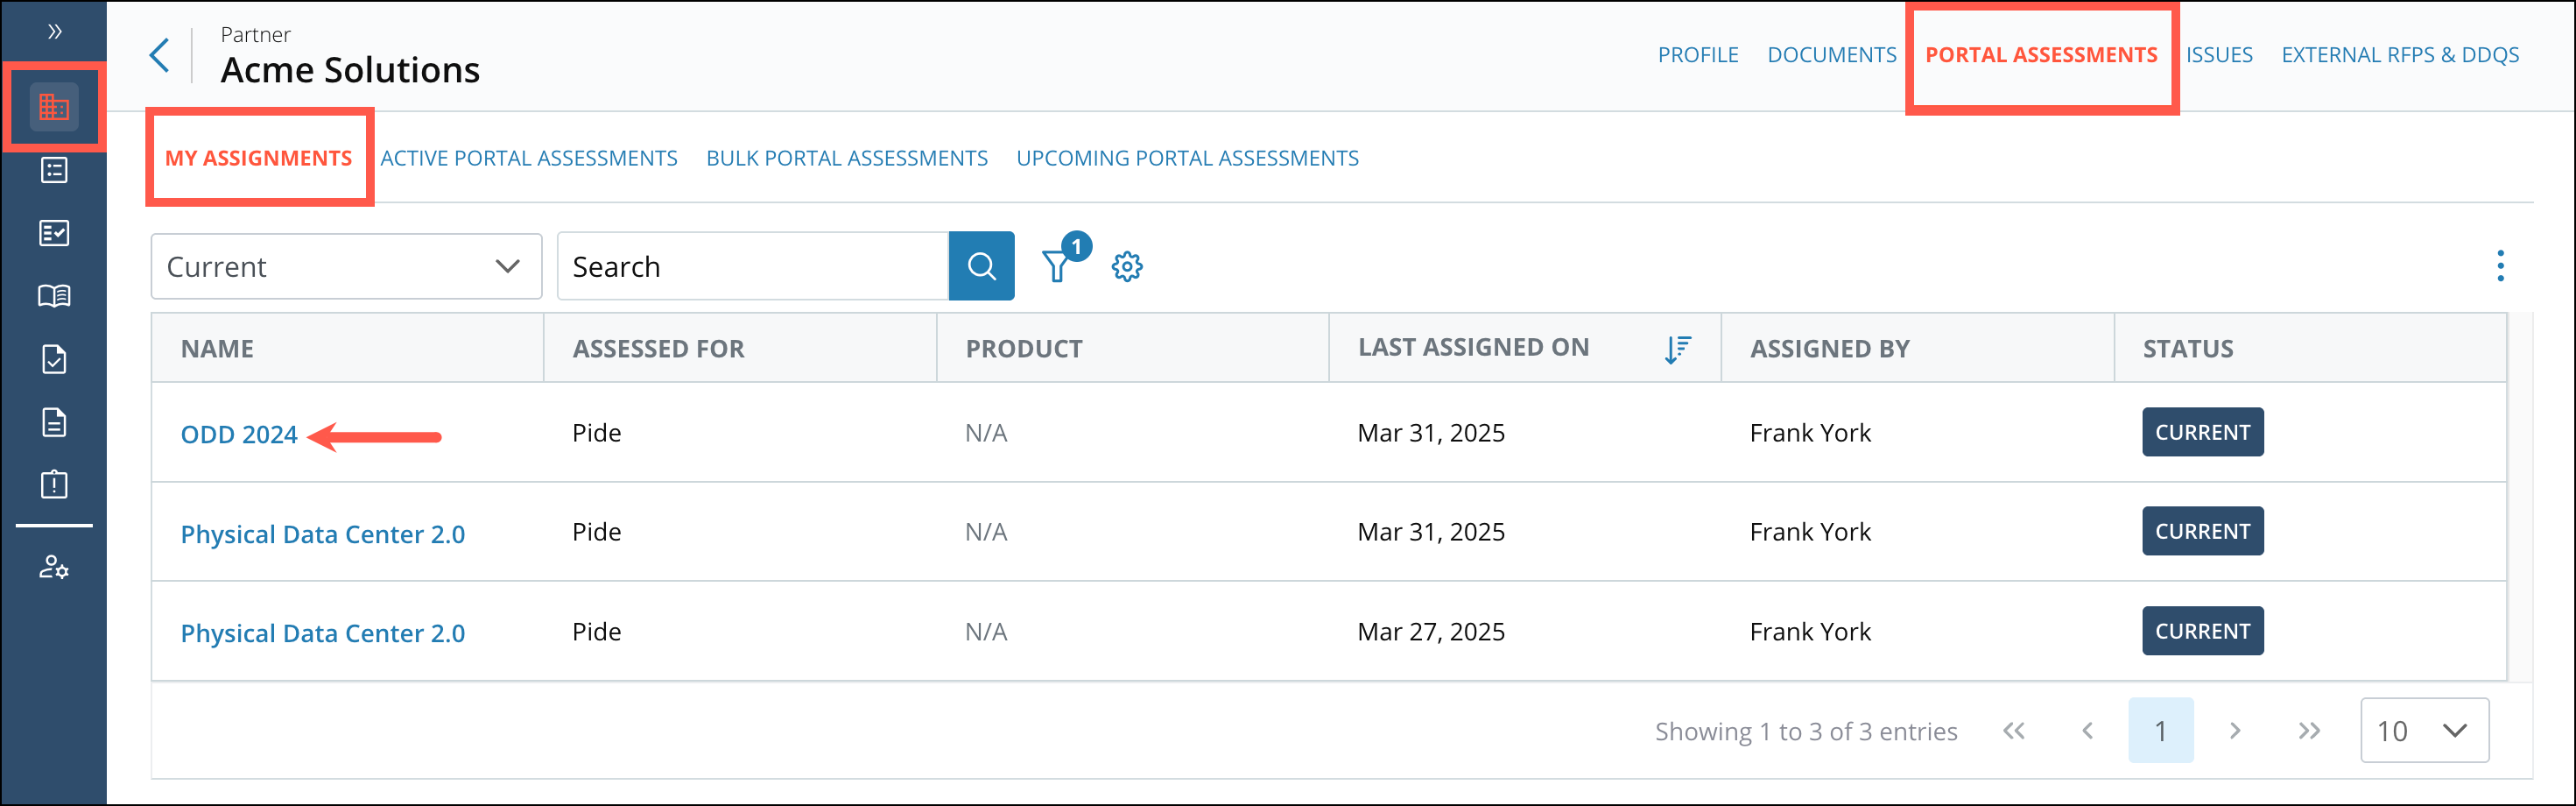This screenshot has width=2576, height=806.
Task: Expand the Current status dropdown
Action: point(346,267)
